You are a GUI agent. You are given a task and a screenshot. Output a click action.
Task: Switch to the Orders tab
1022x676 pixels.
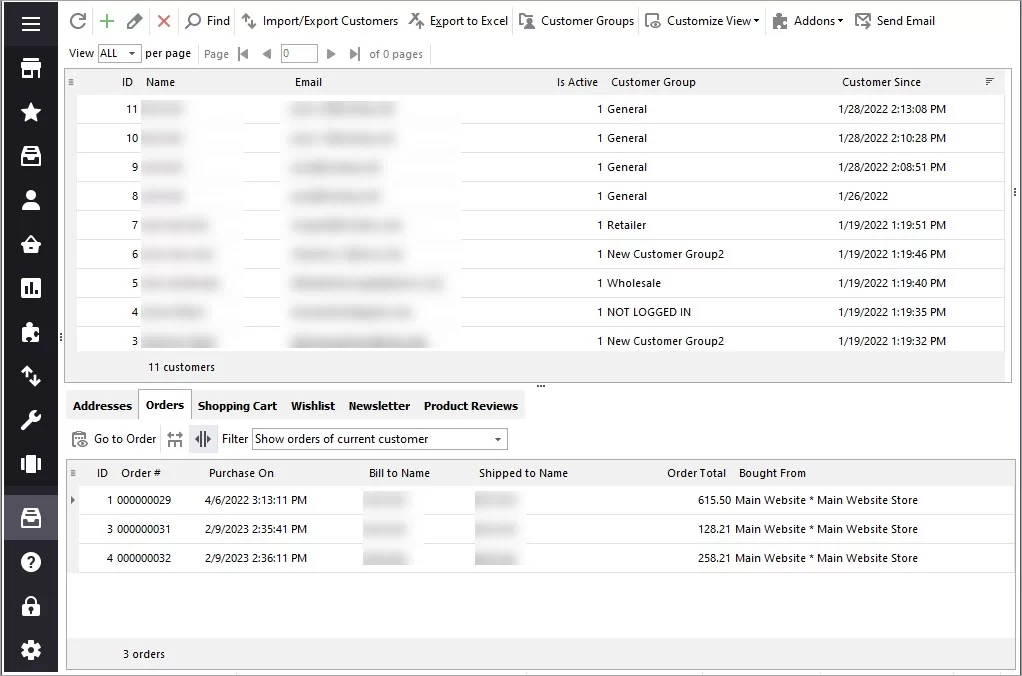pyautogui.click(x=165, y=405)
